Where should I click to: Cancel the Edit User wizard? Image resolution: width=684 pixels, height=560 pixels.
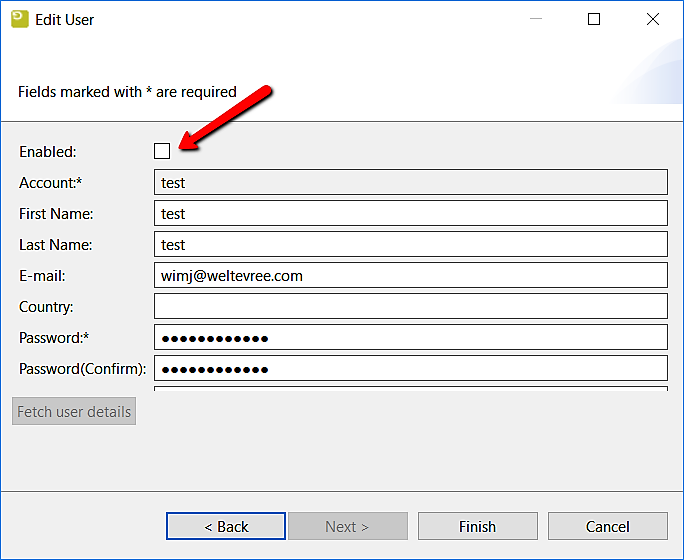pyautogui.click(x=607, y=526)
